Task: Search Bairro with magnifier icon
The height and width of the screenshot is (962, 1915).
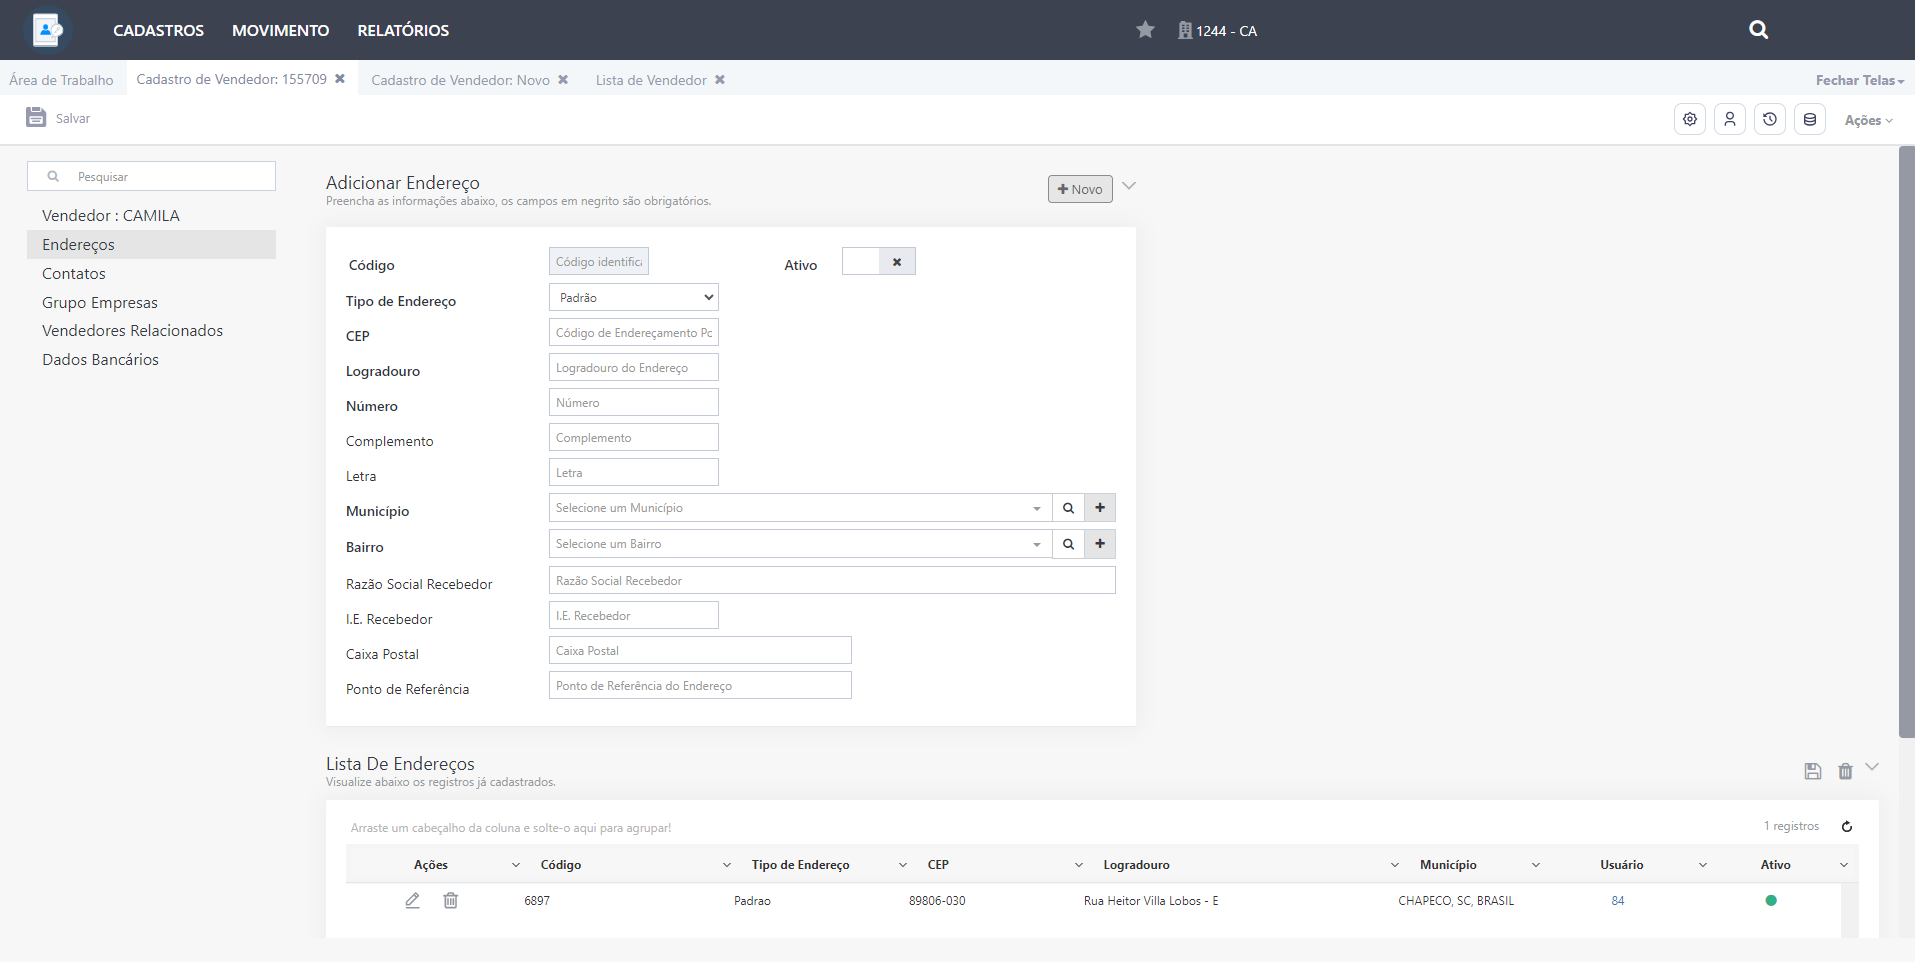Action: point(1068,544)
